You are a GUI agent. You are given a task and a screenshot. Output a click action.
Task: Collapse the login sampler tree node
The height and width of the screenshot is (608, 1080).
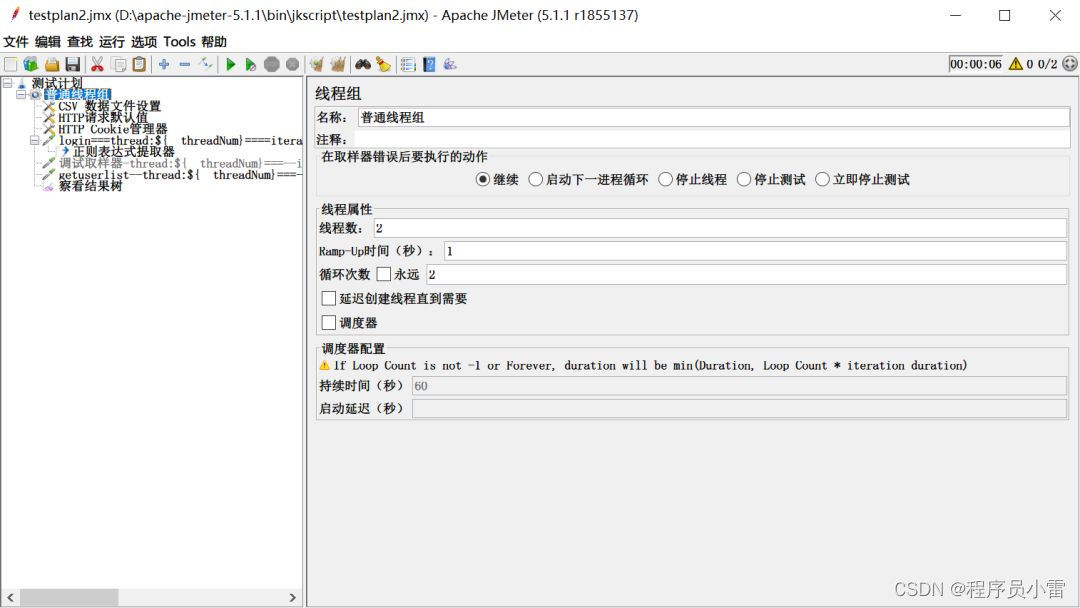click(33, 140)
